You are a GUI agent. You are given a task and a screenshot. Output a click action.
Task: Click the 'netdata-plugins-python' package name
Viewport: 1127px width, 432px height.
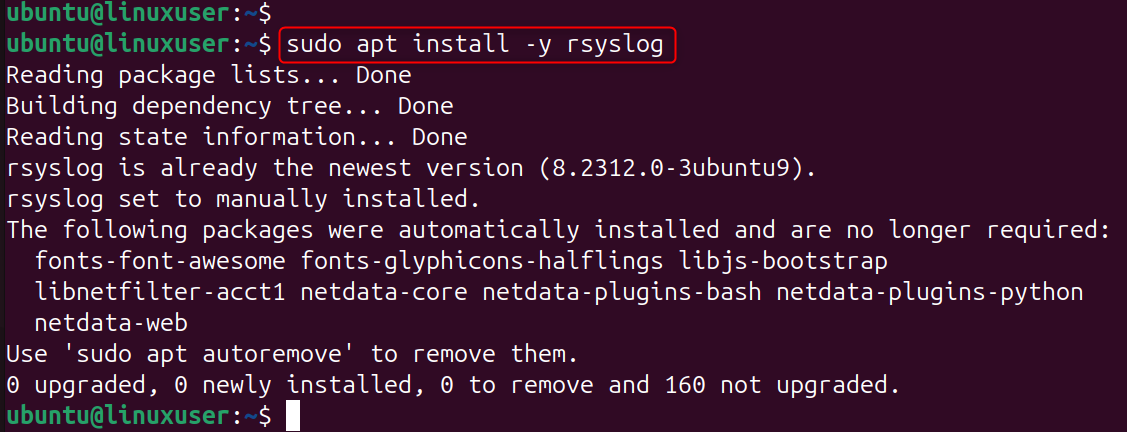tap(930, 292)
